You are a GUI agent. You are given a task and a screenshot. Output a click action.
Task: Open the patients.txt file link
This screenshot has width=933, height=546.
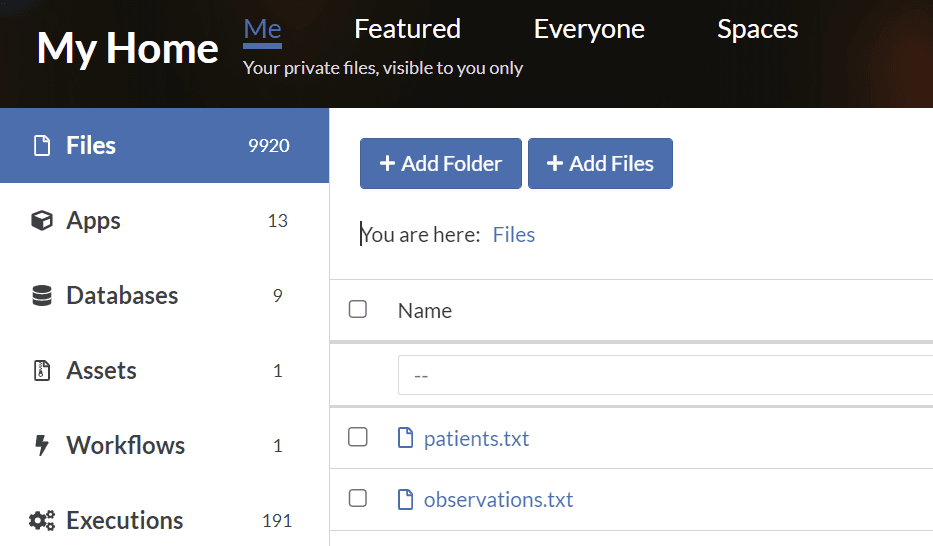pyautogui.click(x=476, y=439)
